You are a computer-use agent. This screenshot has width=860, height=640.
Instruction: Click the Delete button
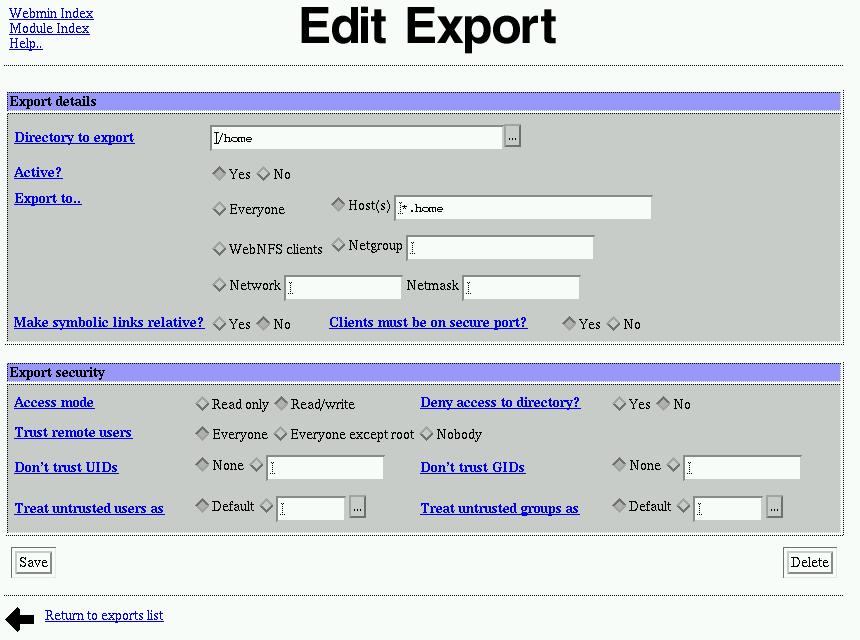809,562
